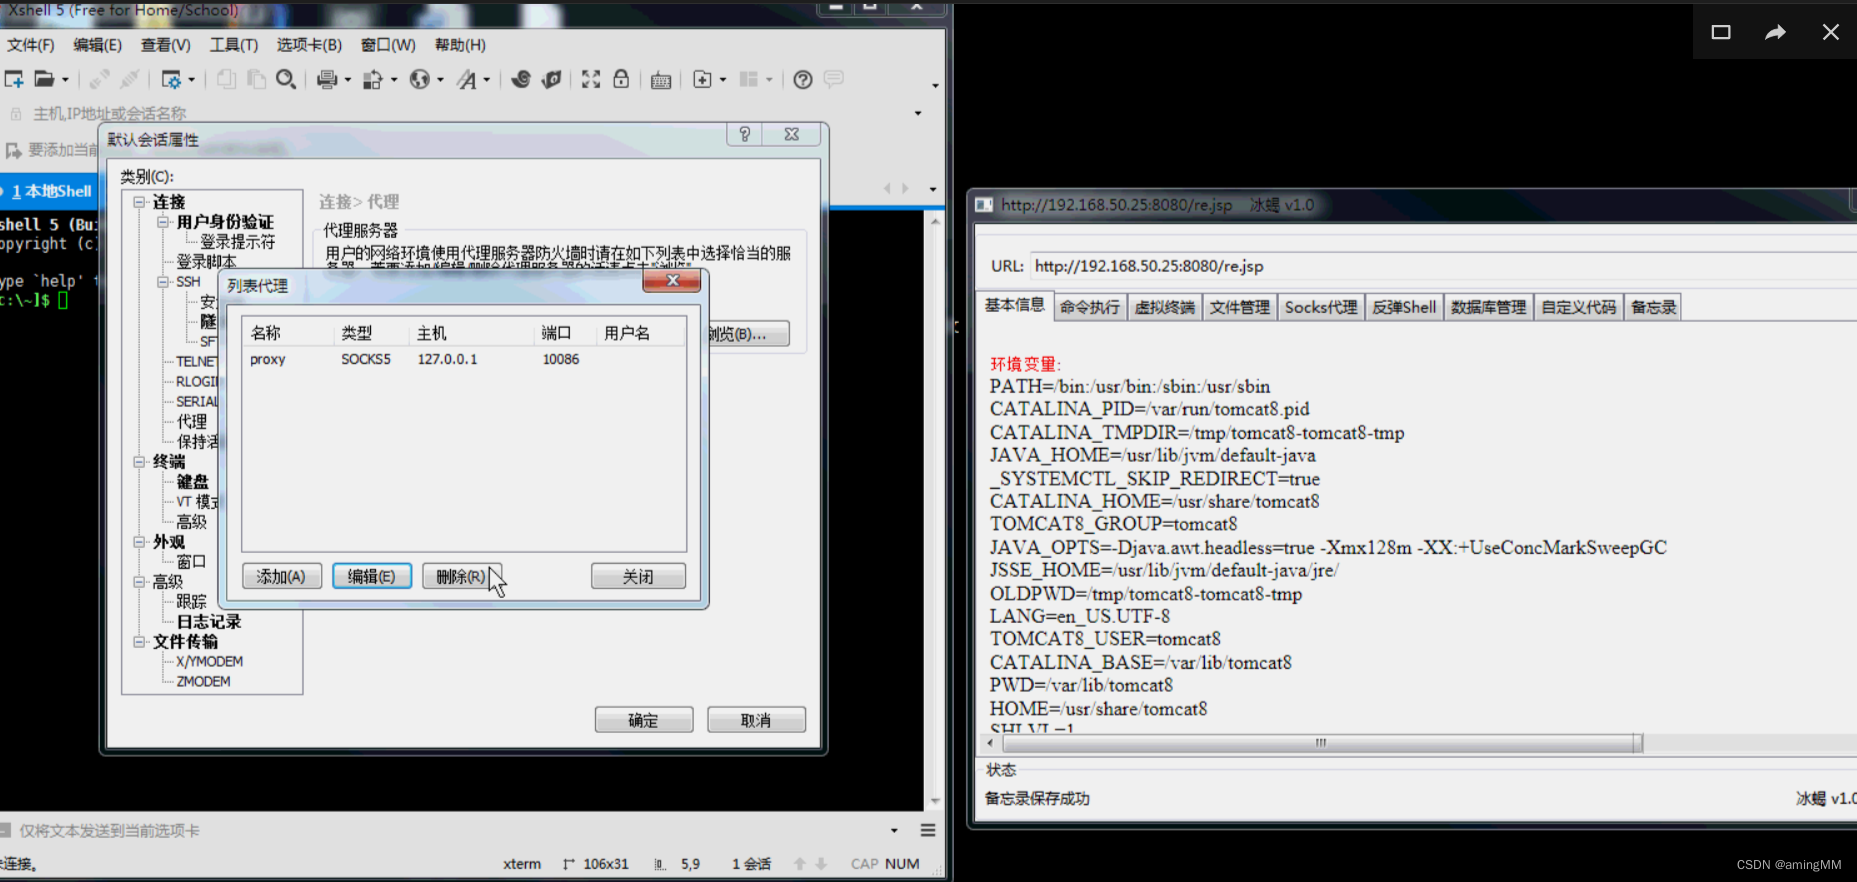The height and width of the screenshot is (882, 1857).
Task: Click the second swirl icon, next to Xftp
Action: (x=551, y=79)
